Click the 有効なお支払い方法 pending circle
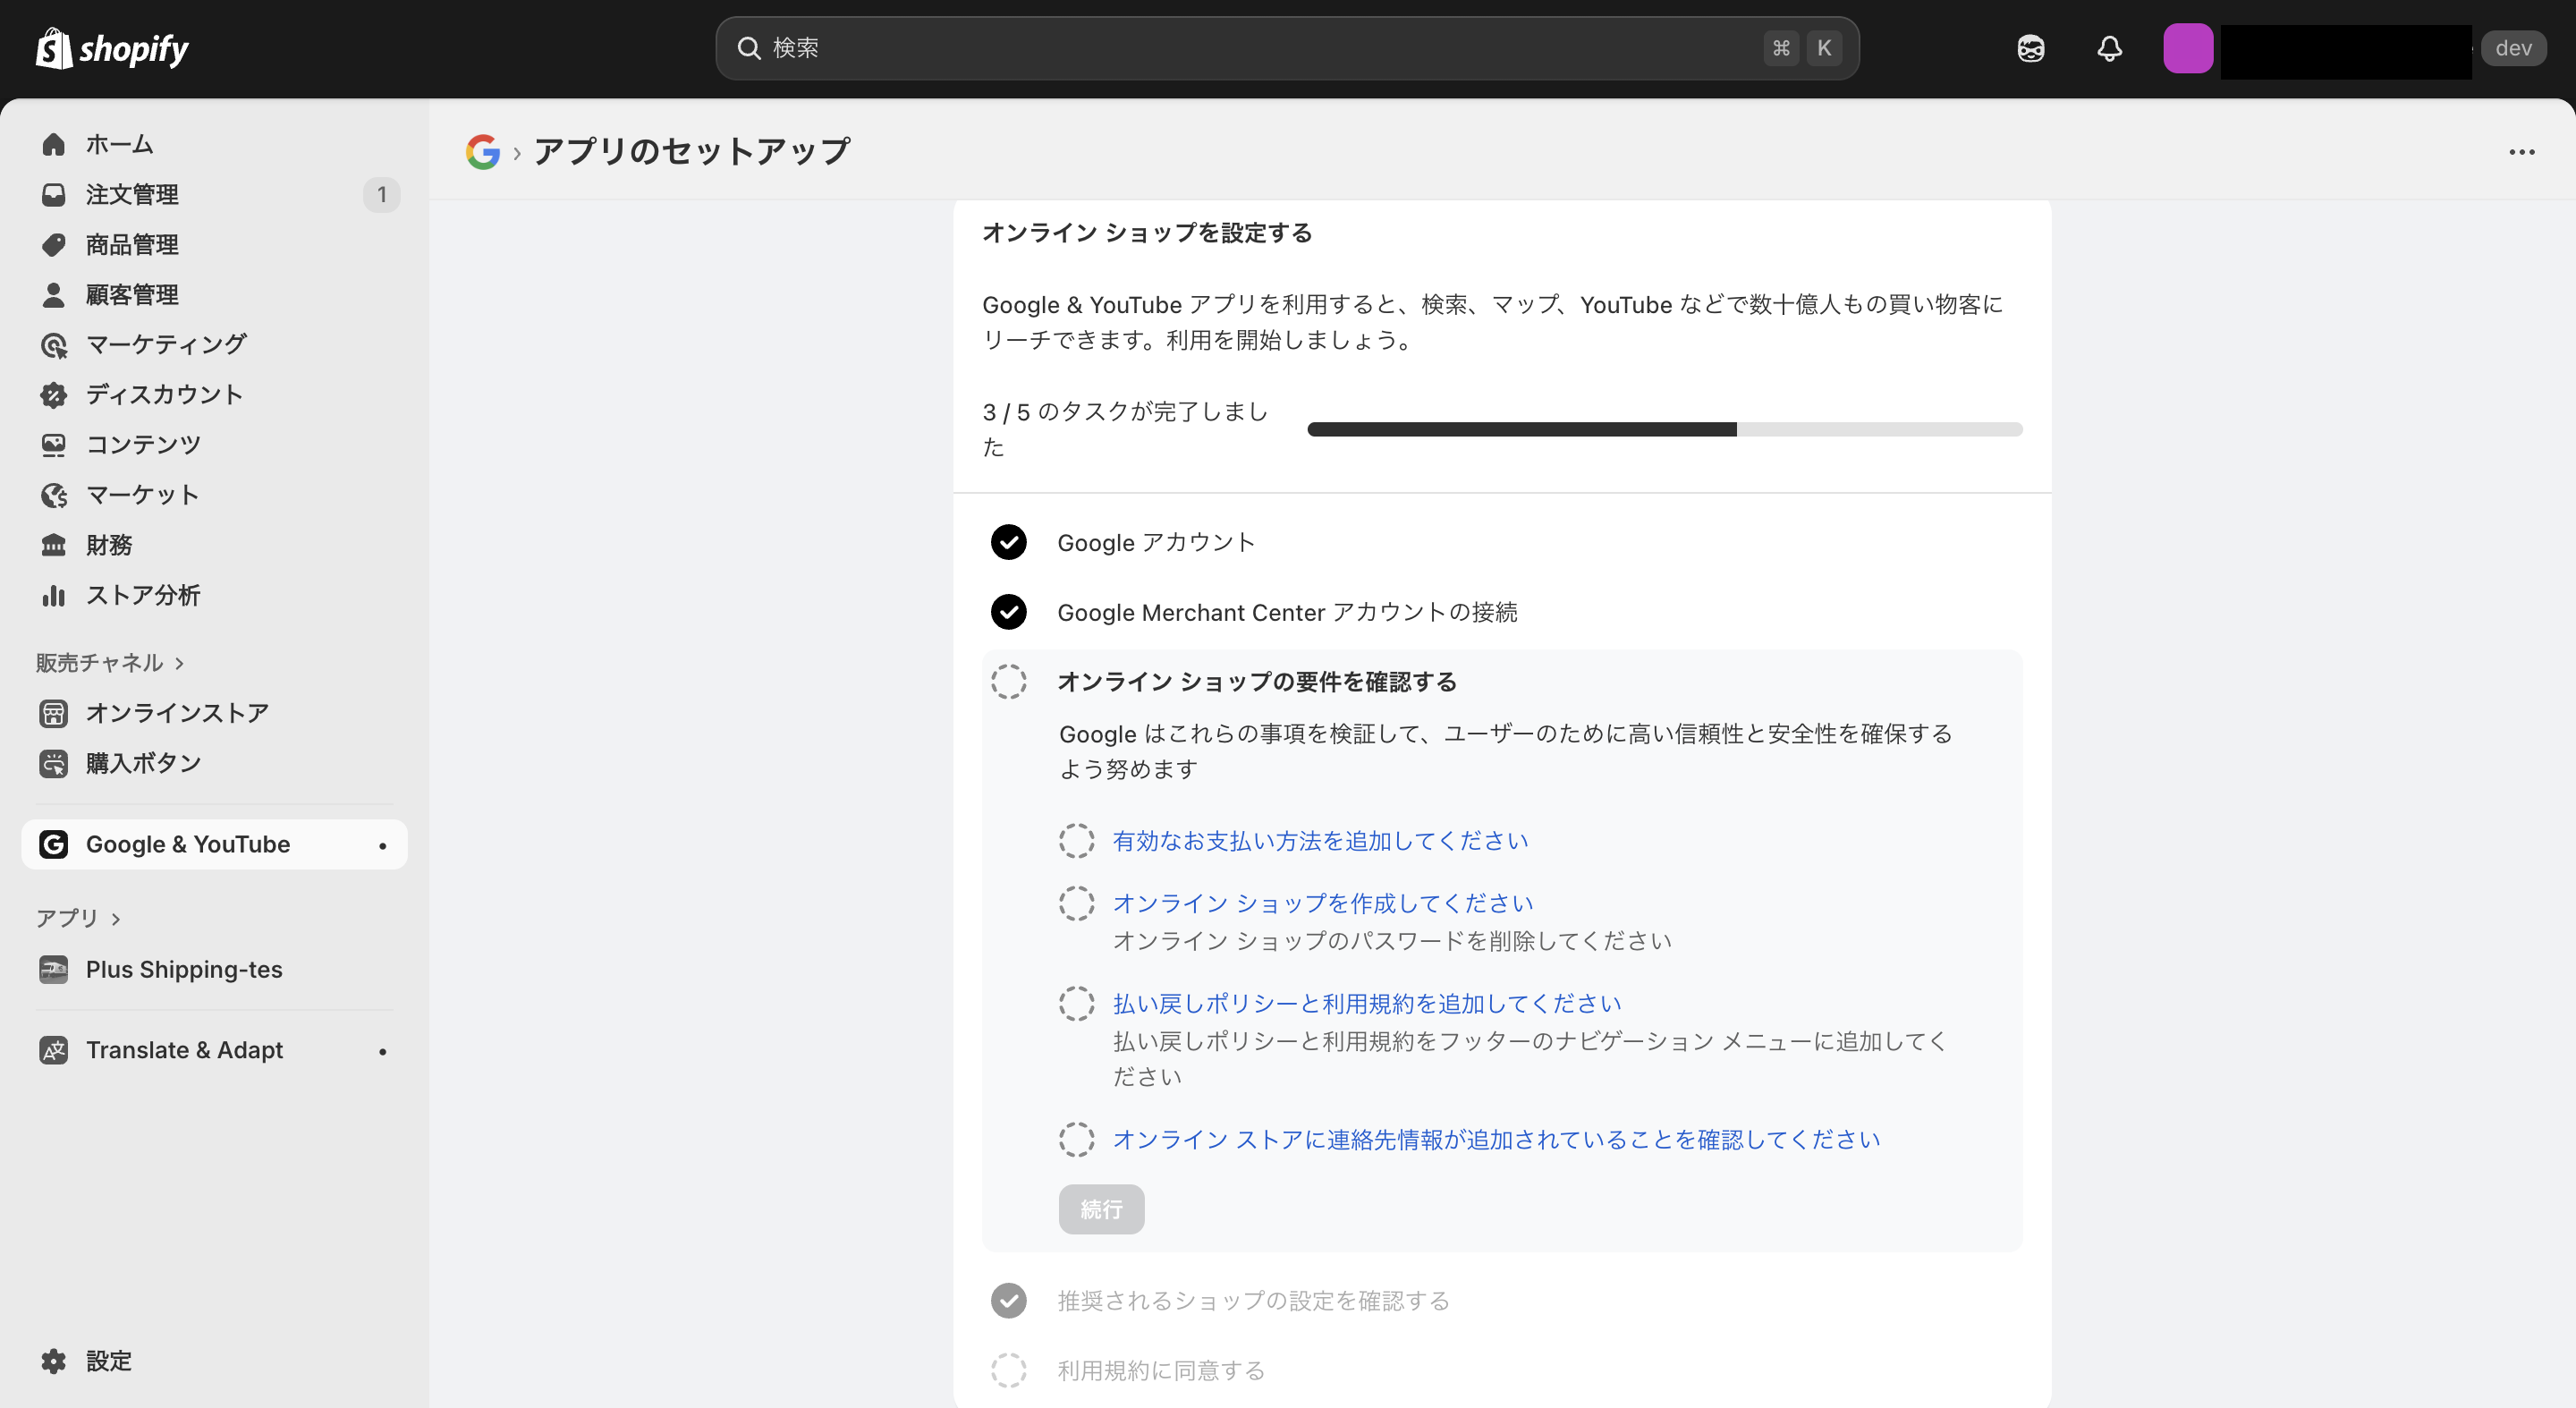This screenshot has width=2576, height=1408. [1076, 841]
